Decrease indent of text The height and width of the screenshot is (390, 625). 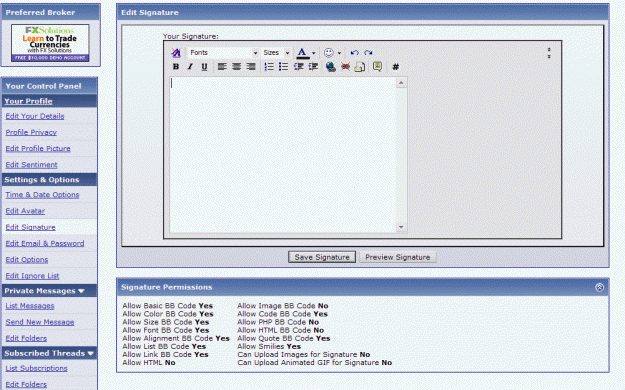click(298, 67)
